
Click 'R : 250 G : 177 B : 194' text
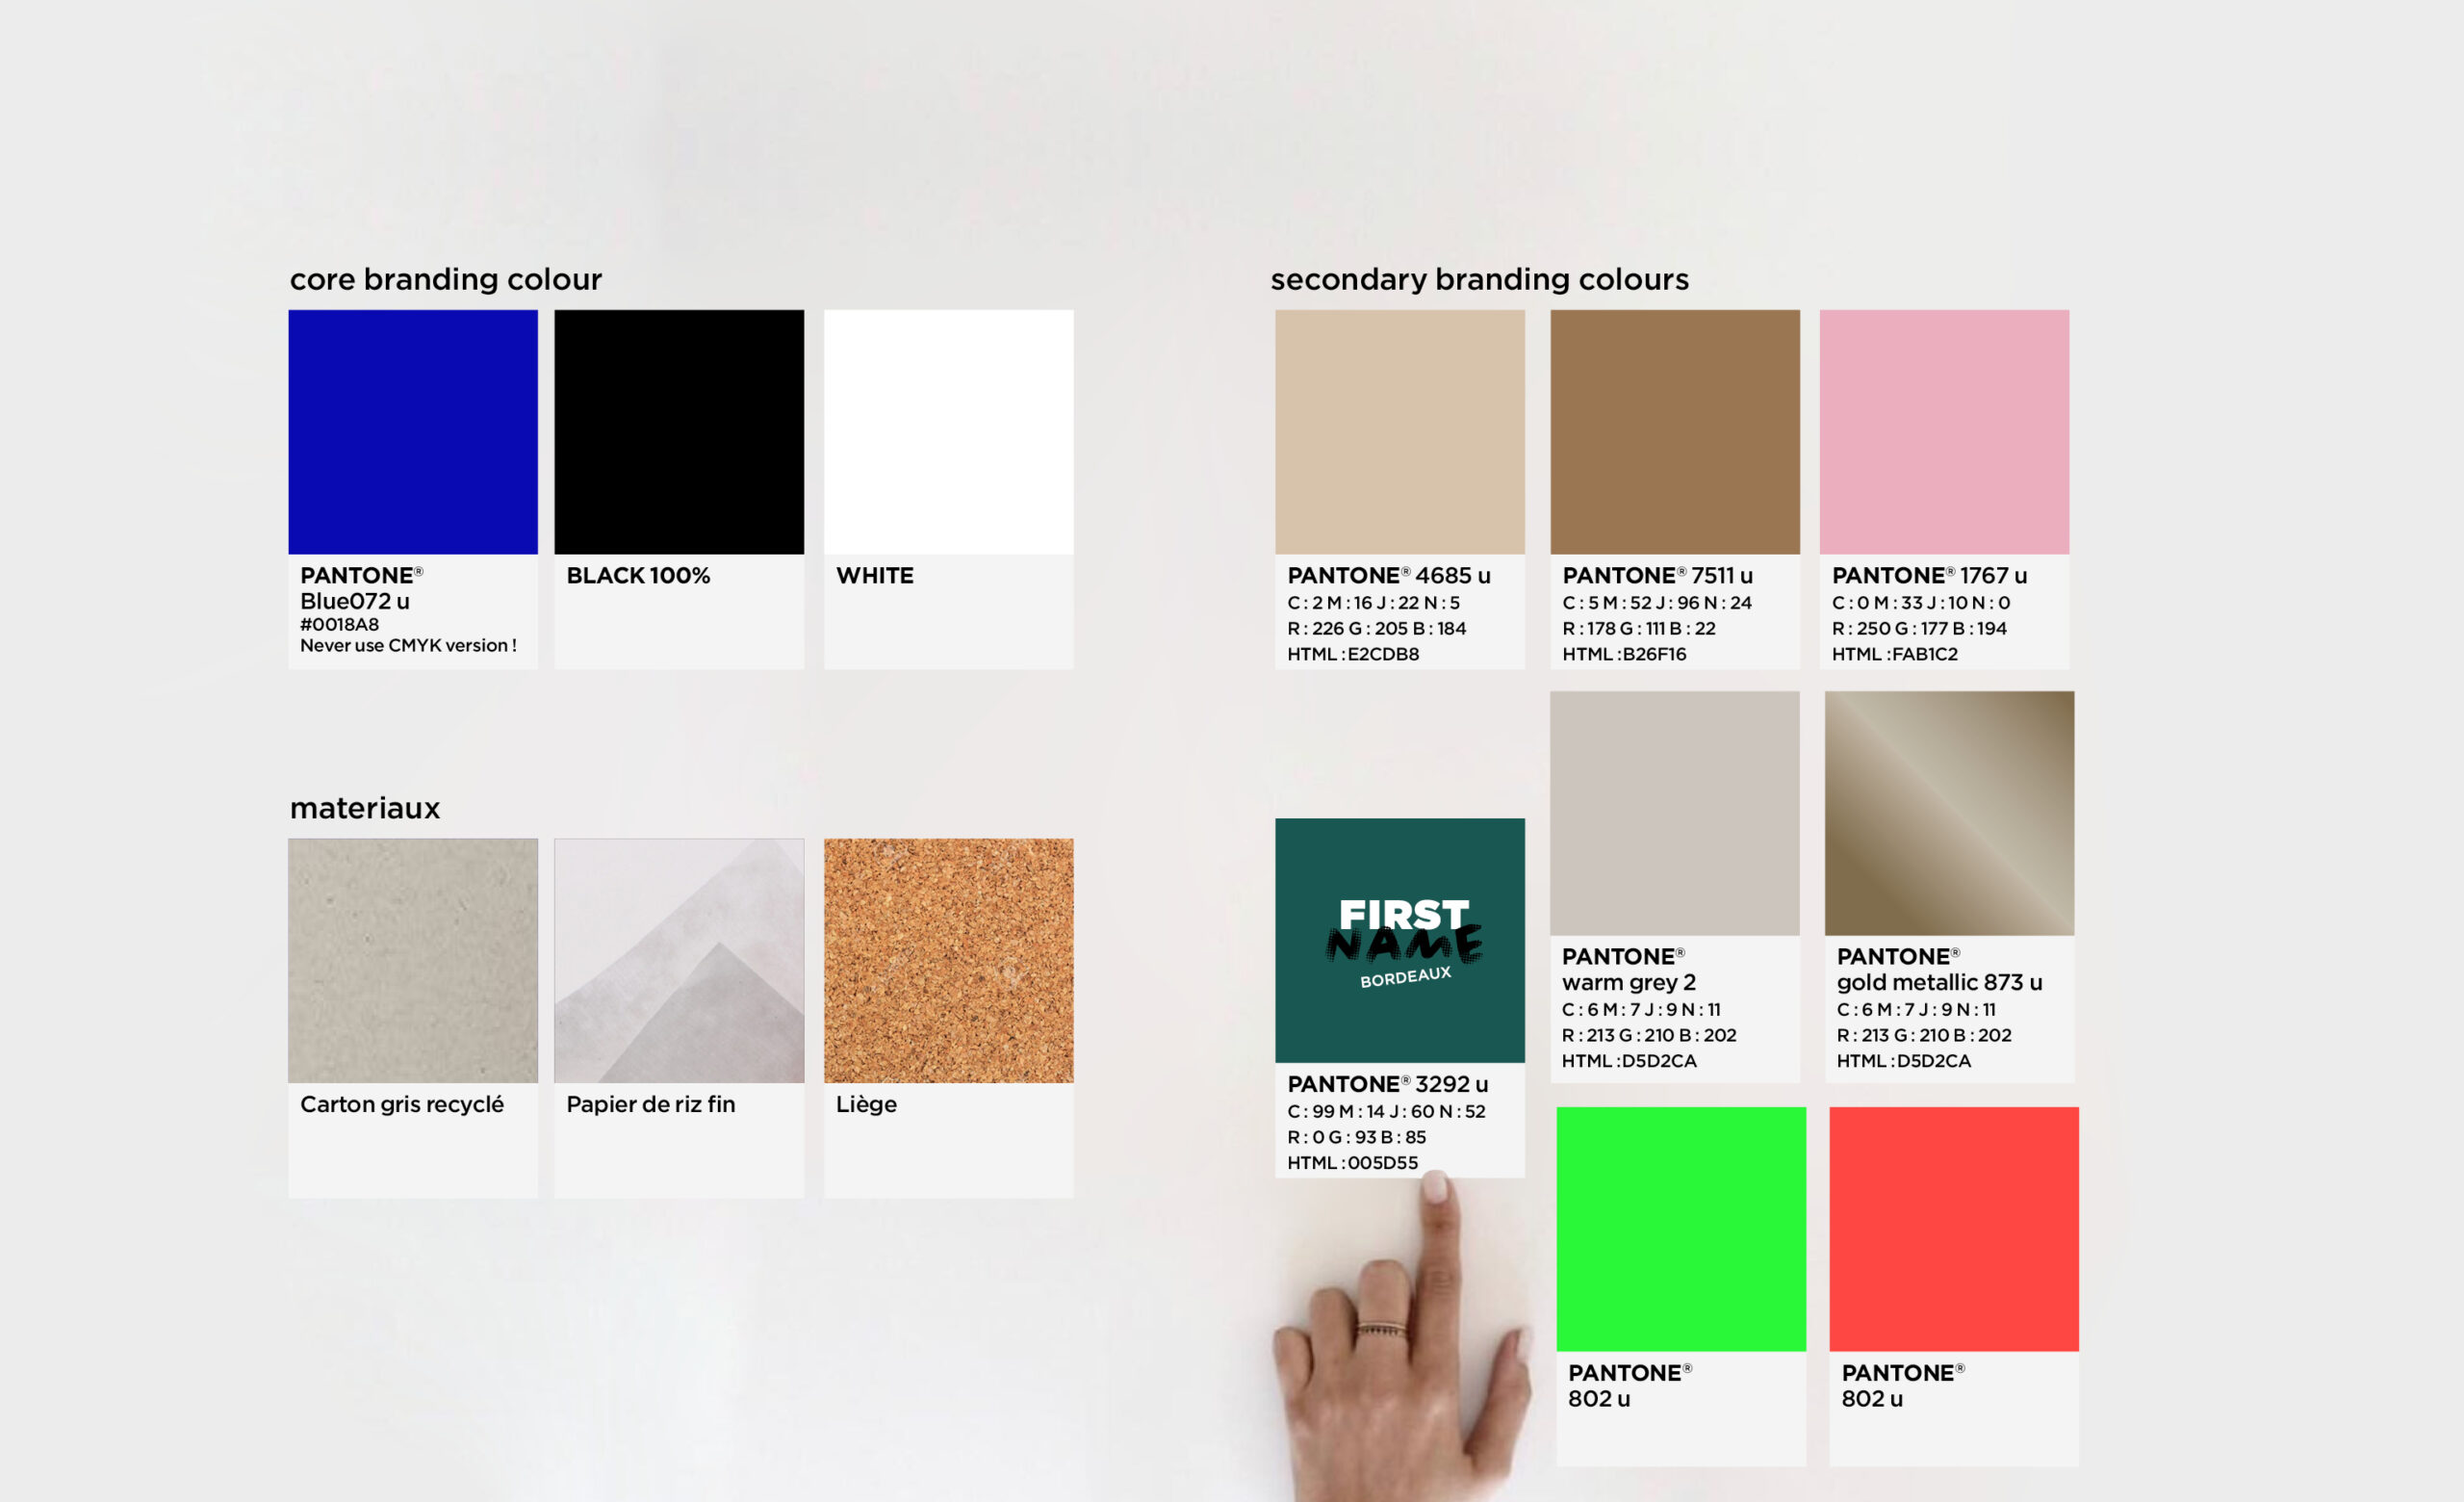click(x=1919, y=628)
